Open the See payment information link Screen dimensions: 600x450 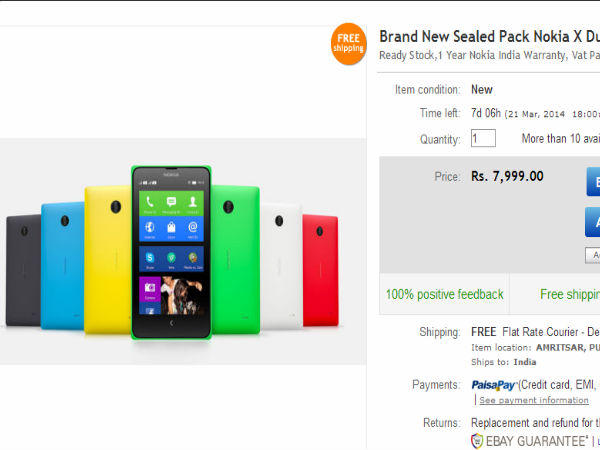(x=534, y=400)
